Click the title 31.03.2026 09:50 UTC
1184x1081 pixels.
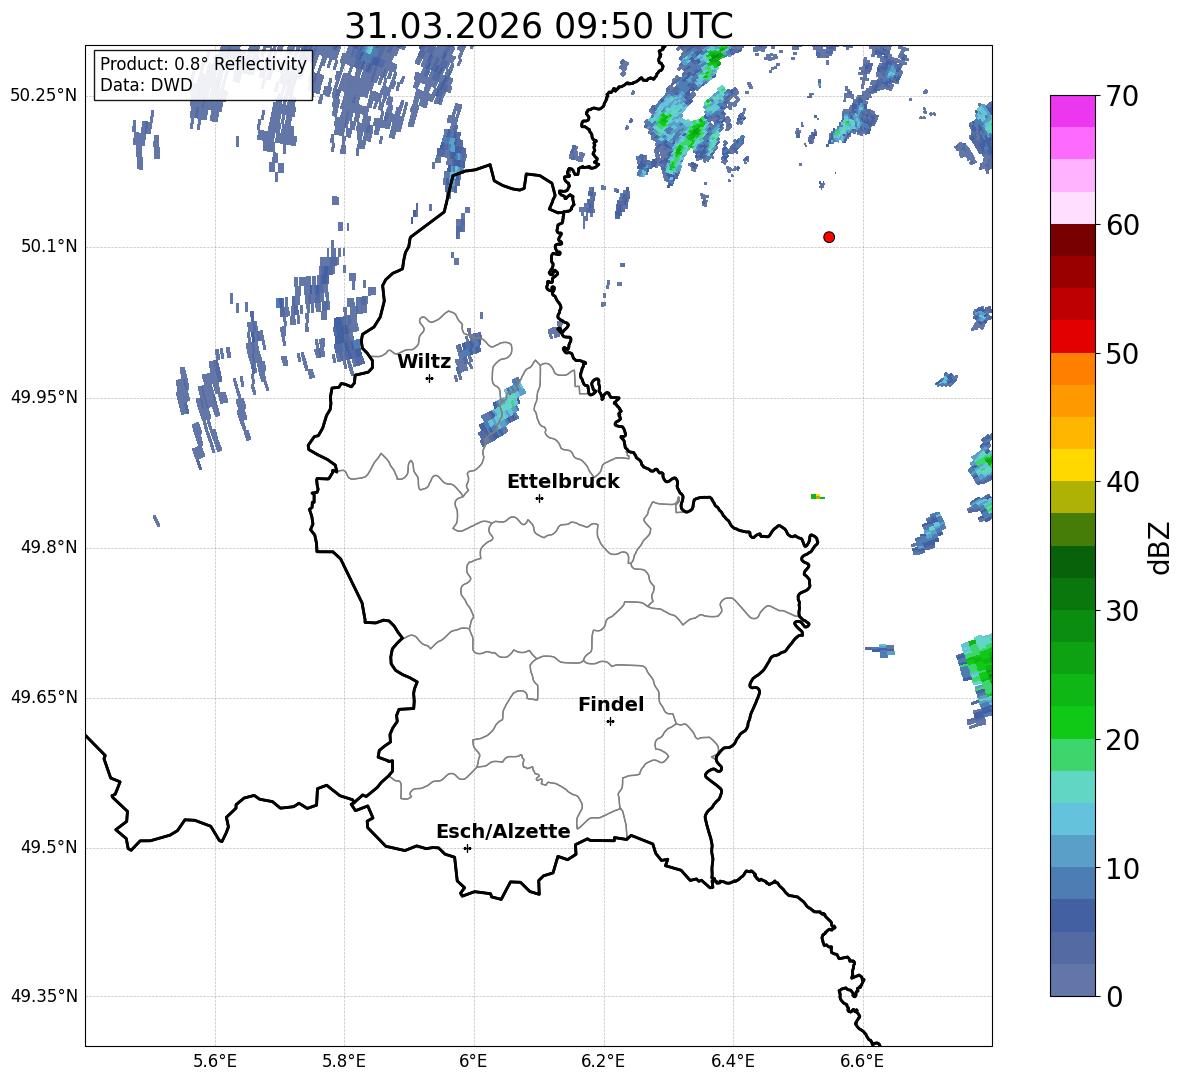click(538, 26)
